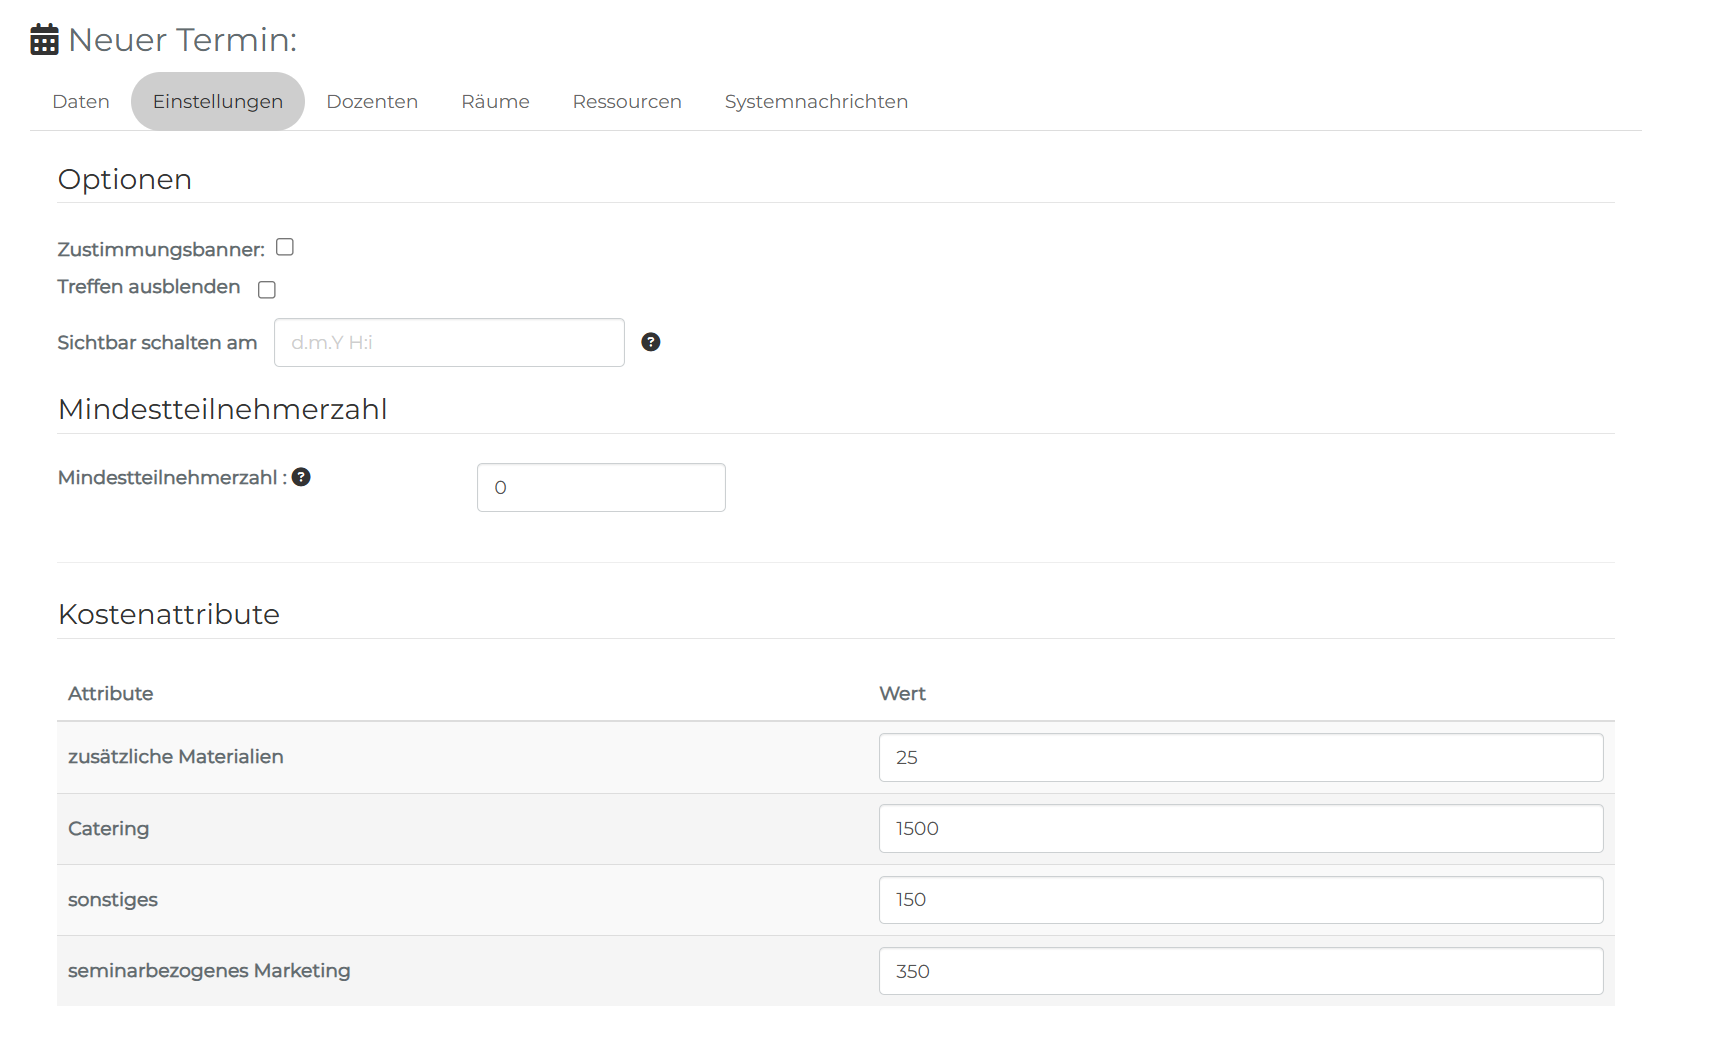Go to the Räume tab
This screenshot has width=1725, height=1049.
(495, 101)
